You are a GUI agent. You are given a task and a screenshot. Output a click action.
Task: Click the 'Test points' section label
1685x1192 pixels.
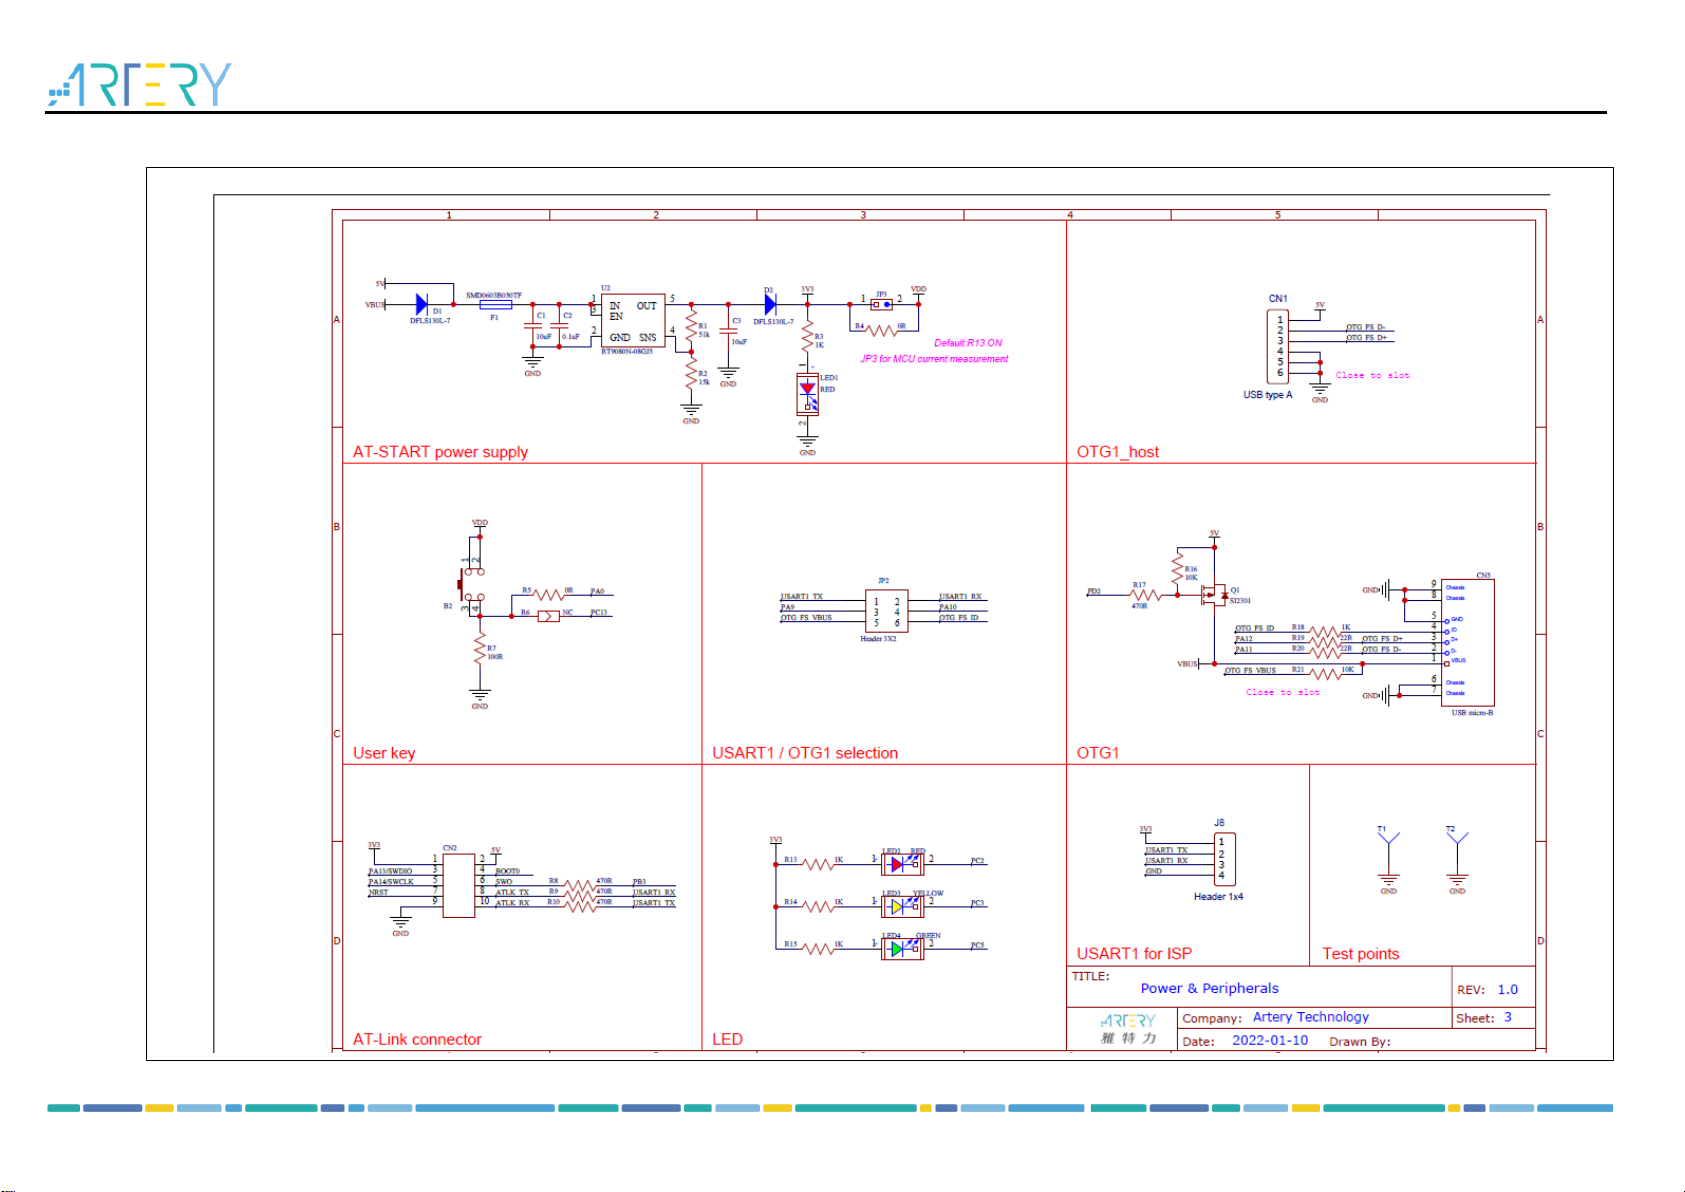[x=1360, y=953]
